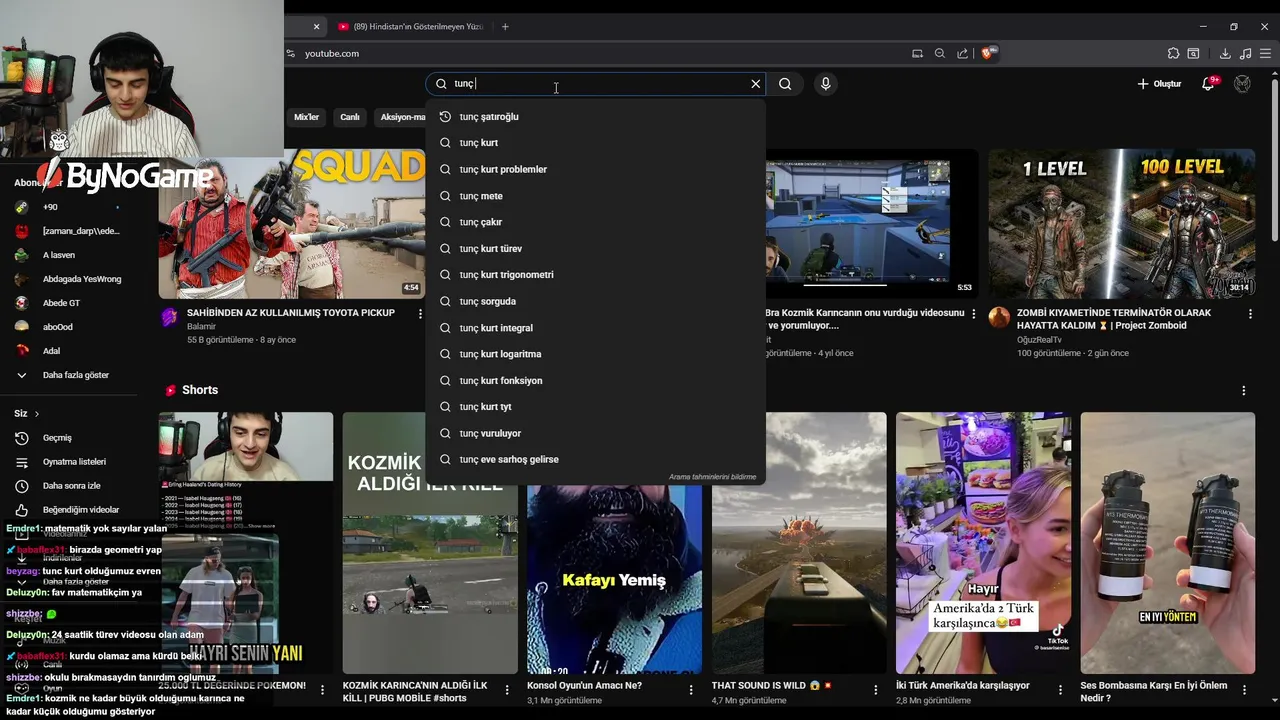
Task: Click Arama tahminlerini bildirme link
Action: pyautogui.click(x=712, y=477)
